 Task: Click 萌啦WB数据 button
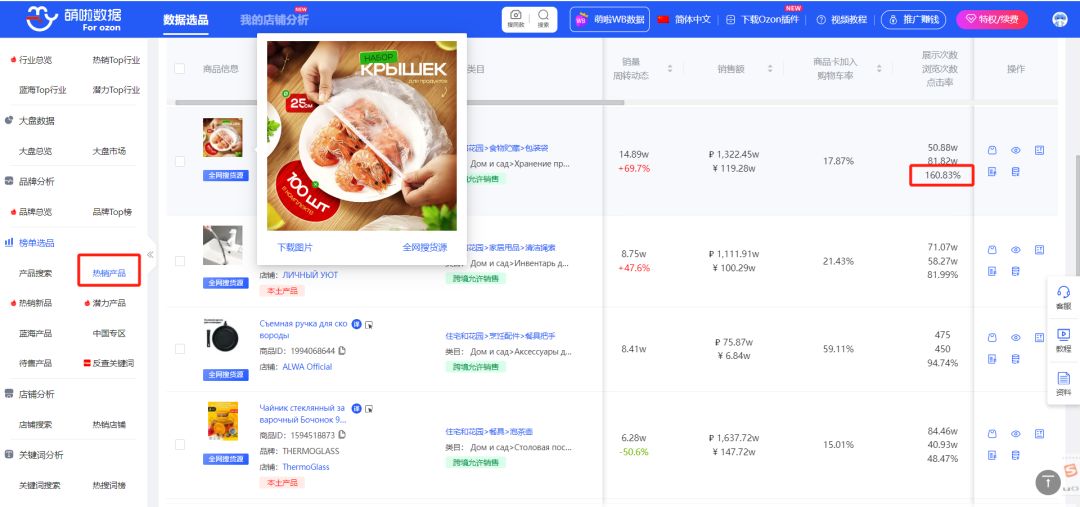610,19
